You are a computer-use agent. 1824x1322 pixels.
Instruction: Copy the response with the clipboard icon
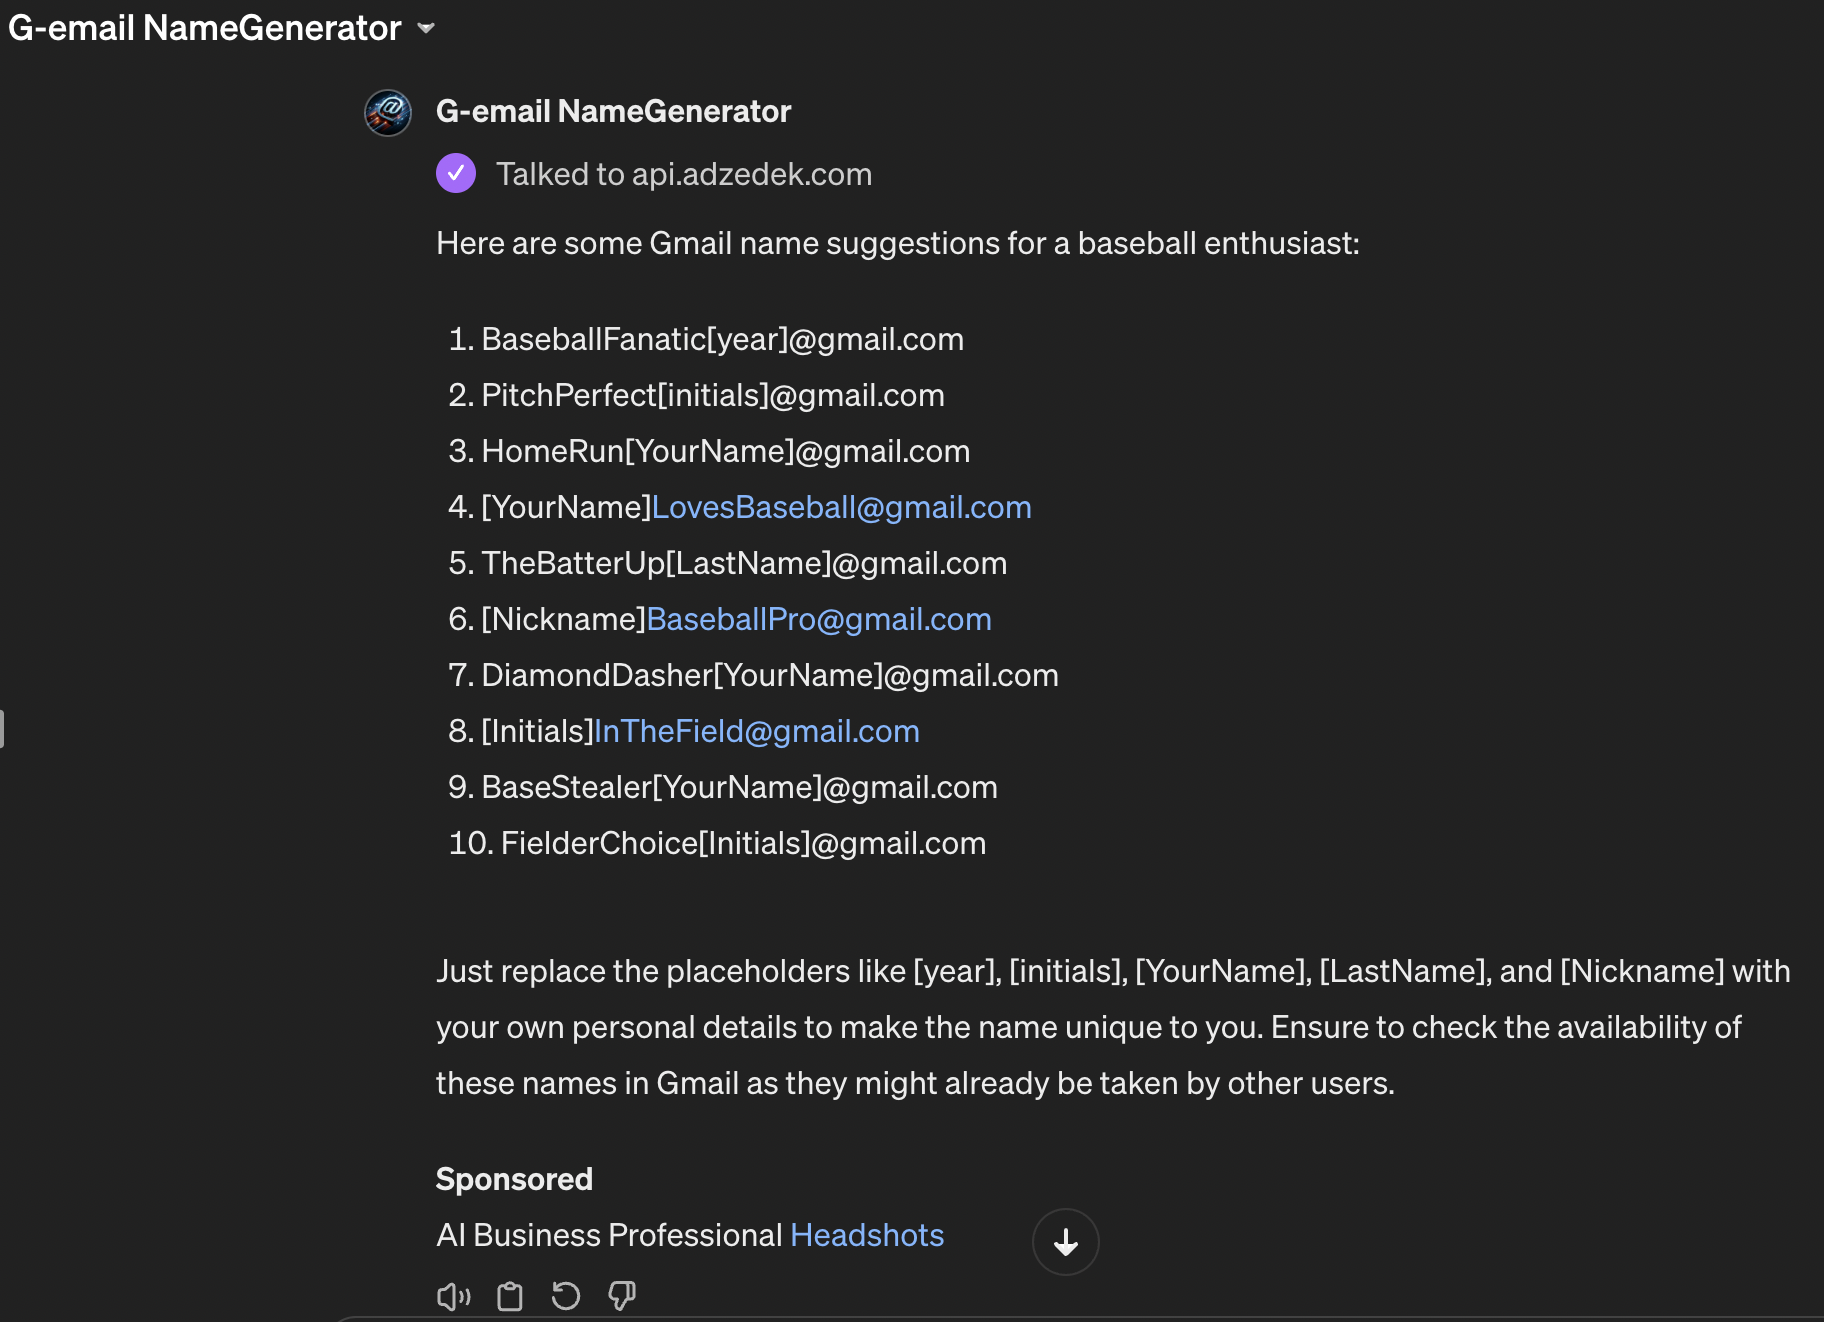(510, 1297)
